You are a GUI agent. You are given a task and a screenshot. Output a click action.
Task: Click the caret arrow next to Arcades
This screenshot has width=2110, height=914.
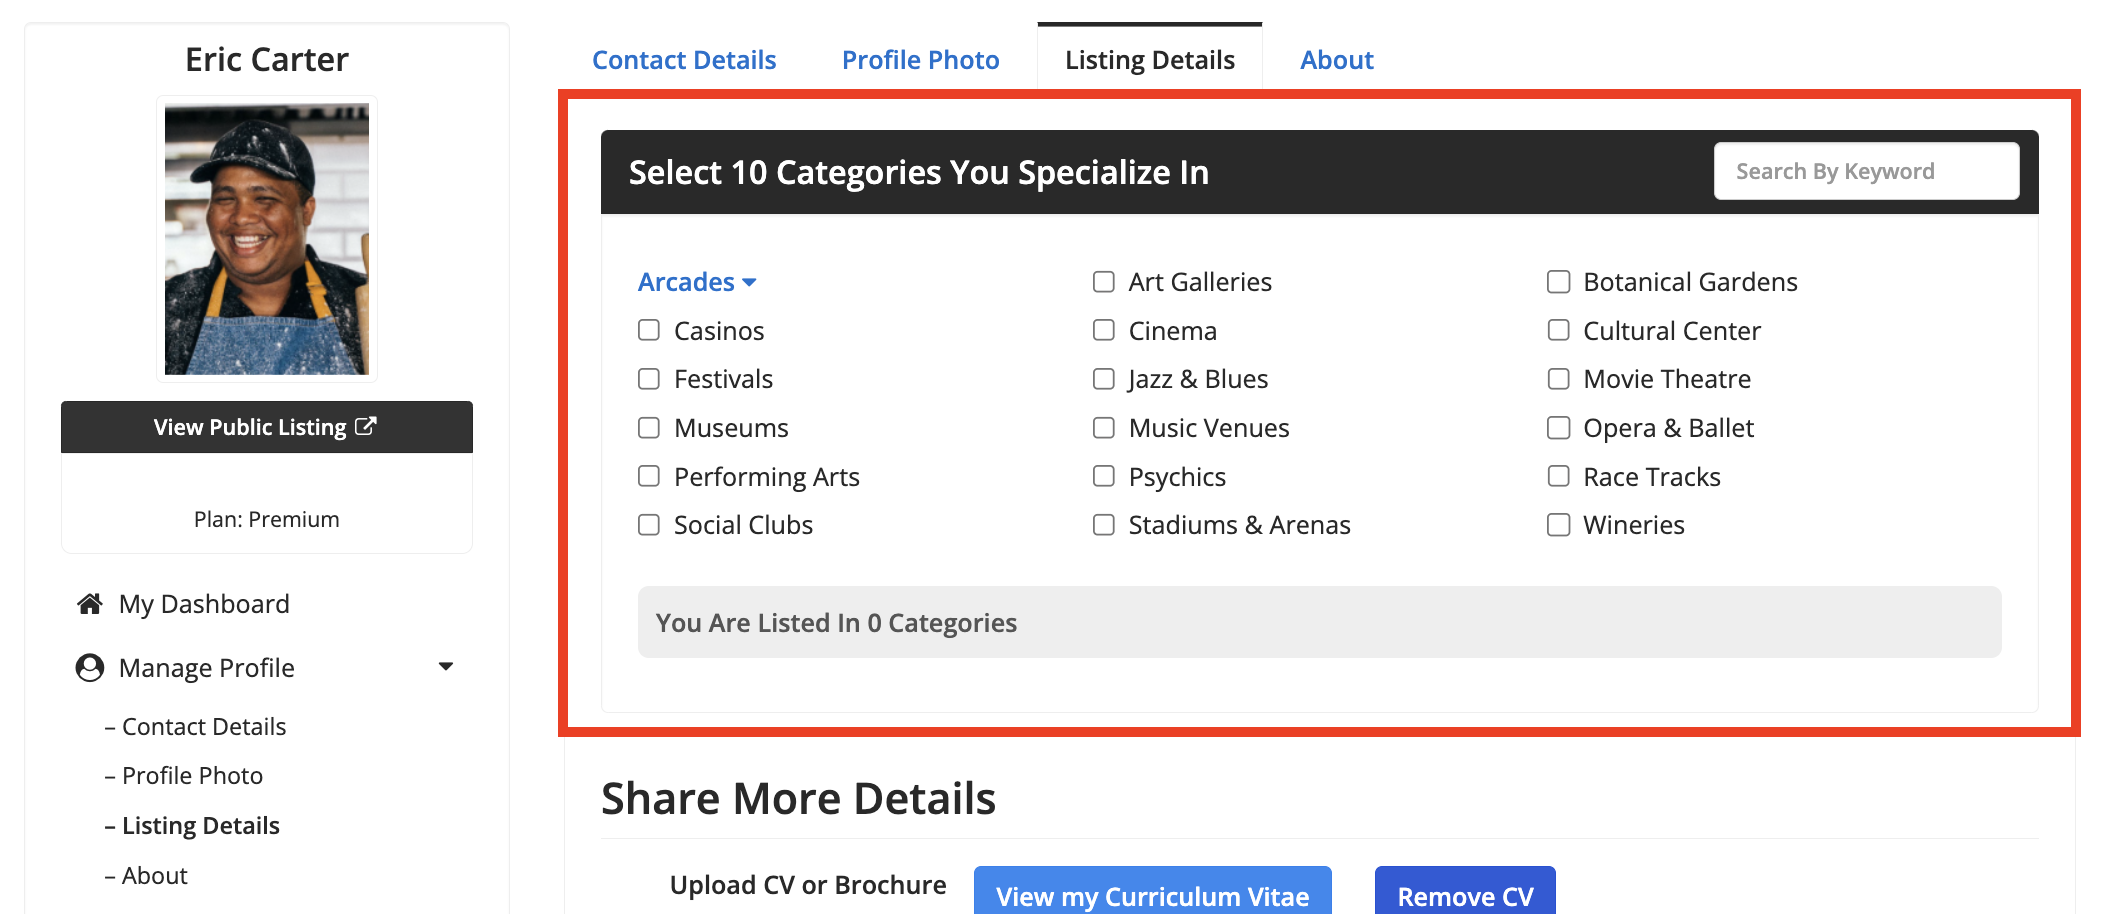tap(749, 283)
